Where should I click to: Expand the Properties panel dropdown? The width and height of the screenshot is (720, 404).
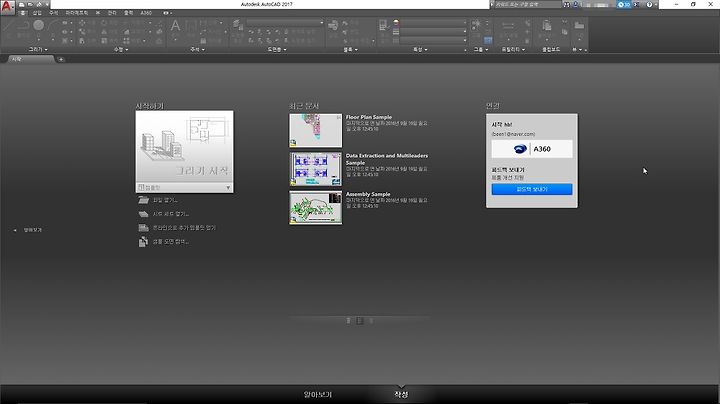pyautogui.click(x=420, y=49)
